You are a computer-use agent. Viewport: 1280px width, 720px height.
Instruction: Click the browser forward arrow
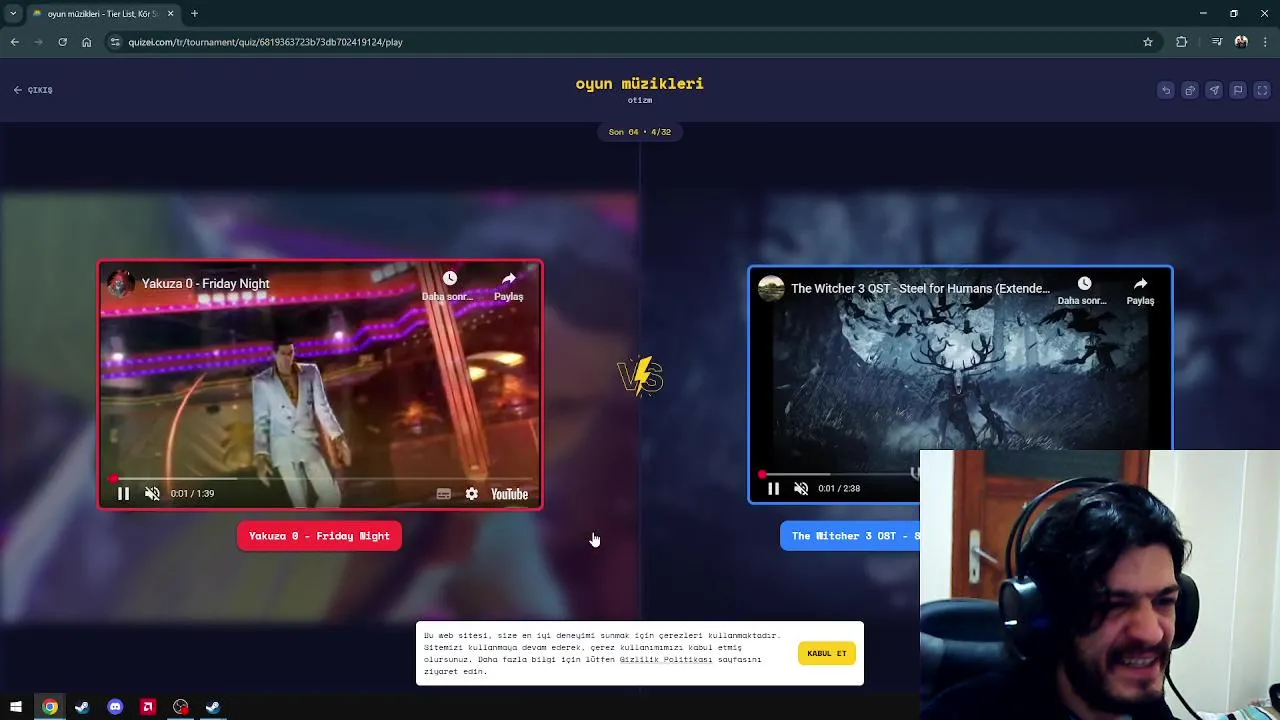tap(38, 42)
